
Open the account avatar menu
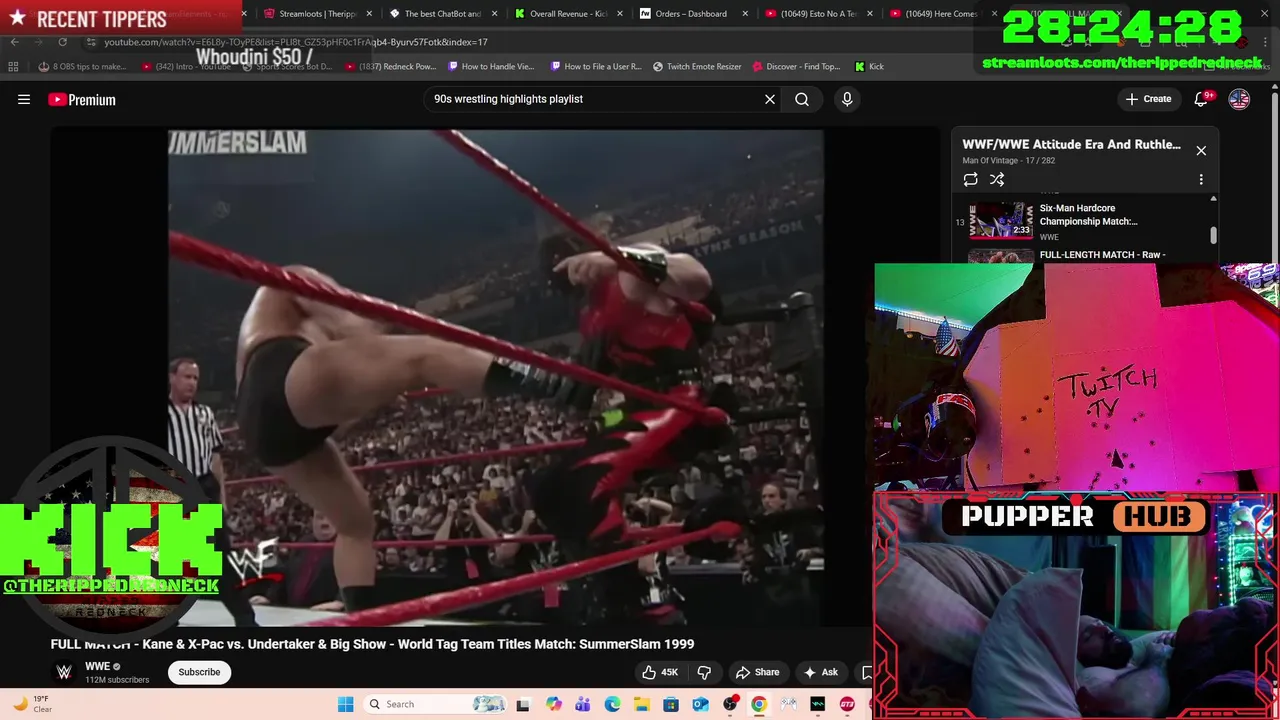(1239, 99)
